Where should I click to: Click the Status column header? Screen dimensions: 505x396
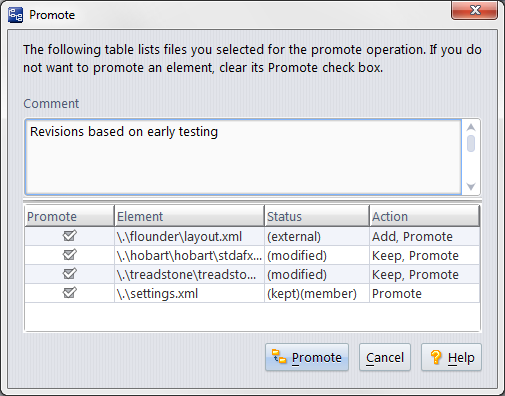[x=317, y=216]
